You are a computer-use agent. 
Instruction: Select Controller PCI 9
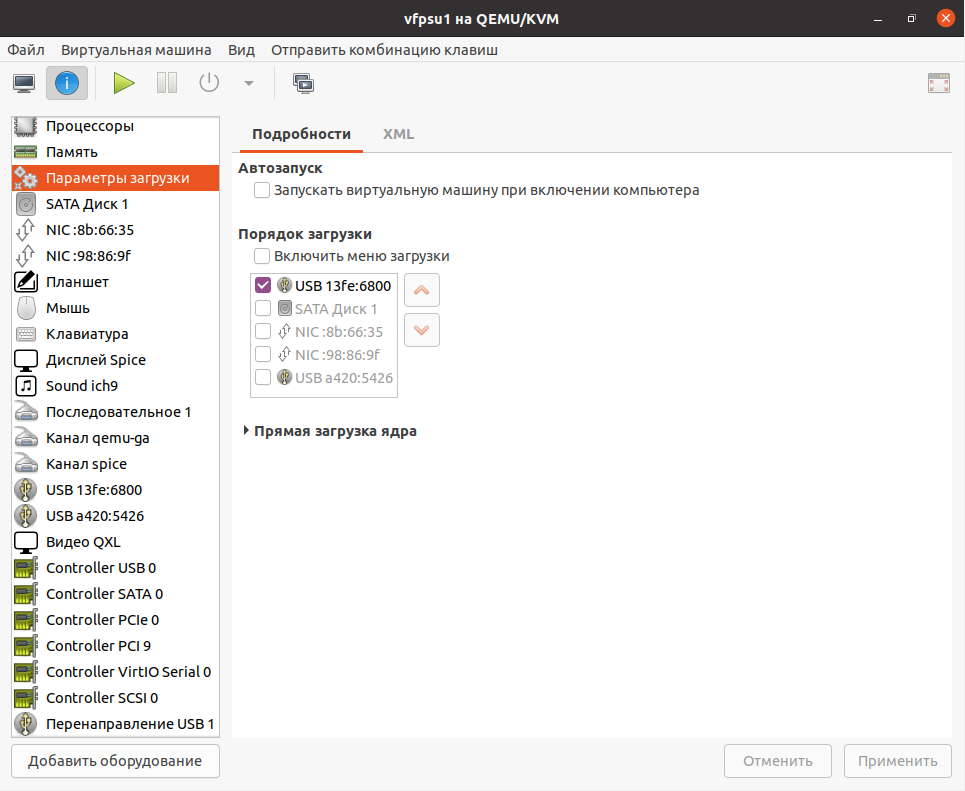pos(116,646)
